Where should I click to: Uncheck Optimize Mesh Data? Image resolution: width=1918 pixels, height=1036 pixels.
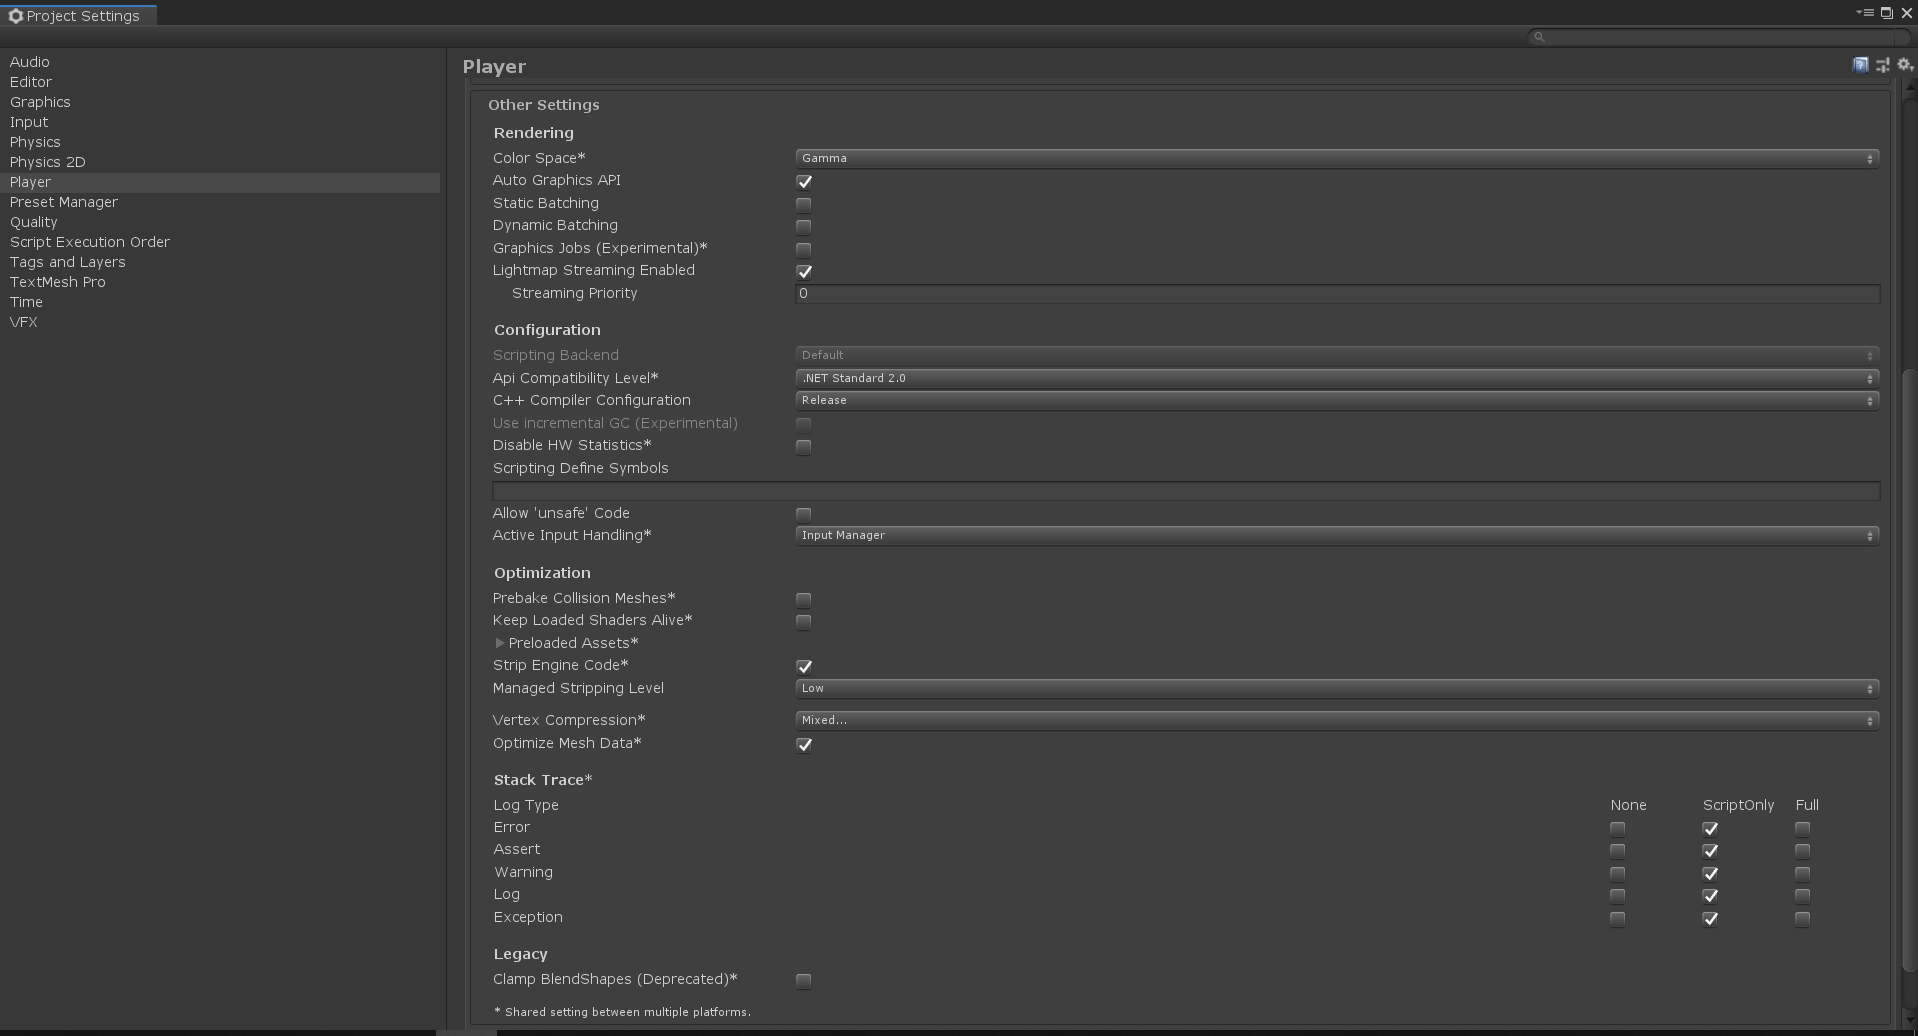tap(804, 744)
